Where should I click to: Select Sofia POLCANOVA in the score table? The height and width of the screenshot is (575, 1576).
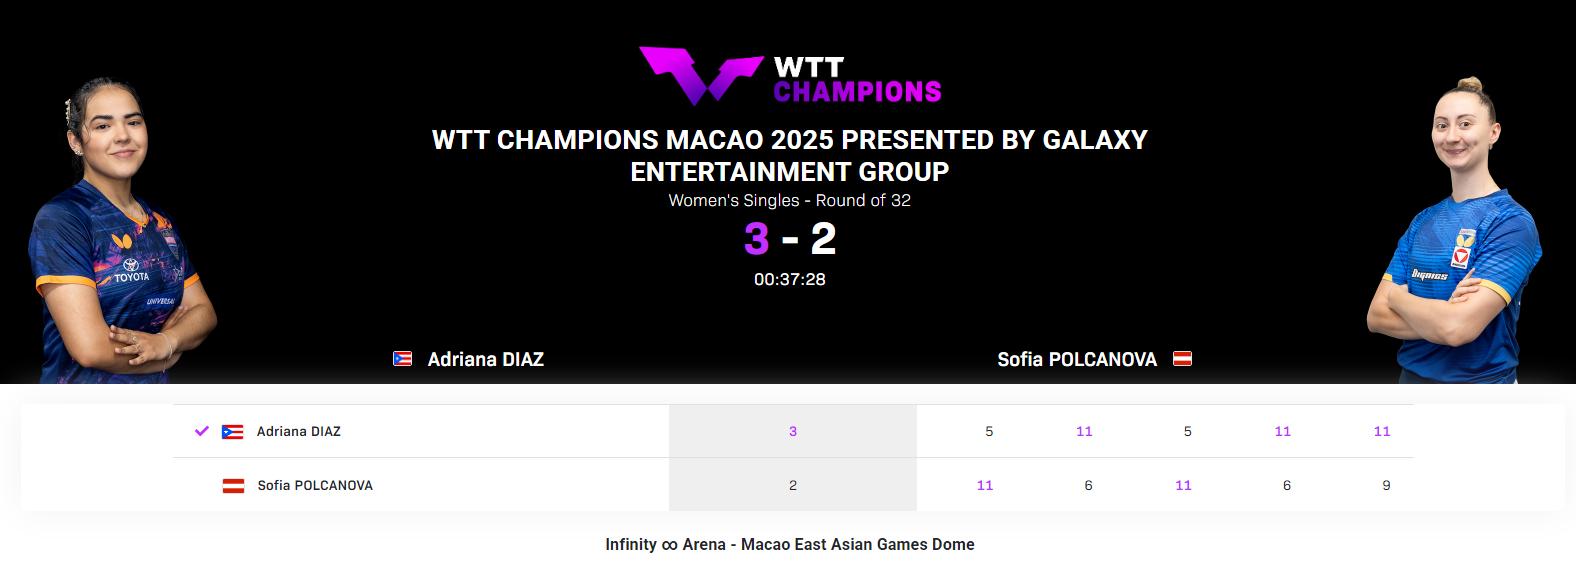pyautogui.click(x=315, y=486)
